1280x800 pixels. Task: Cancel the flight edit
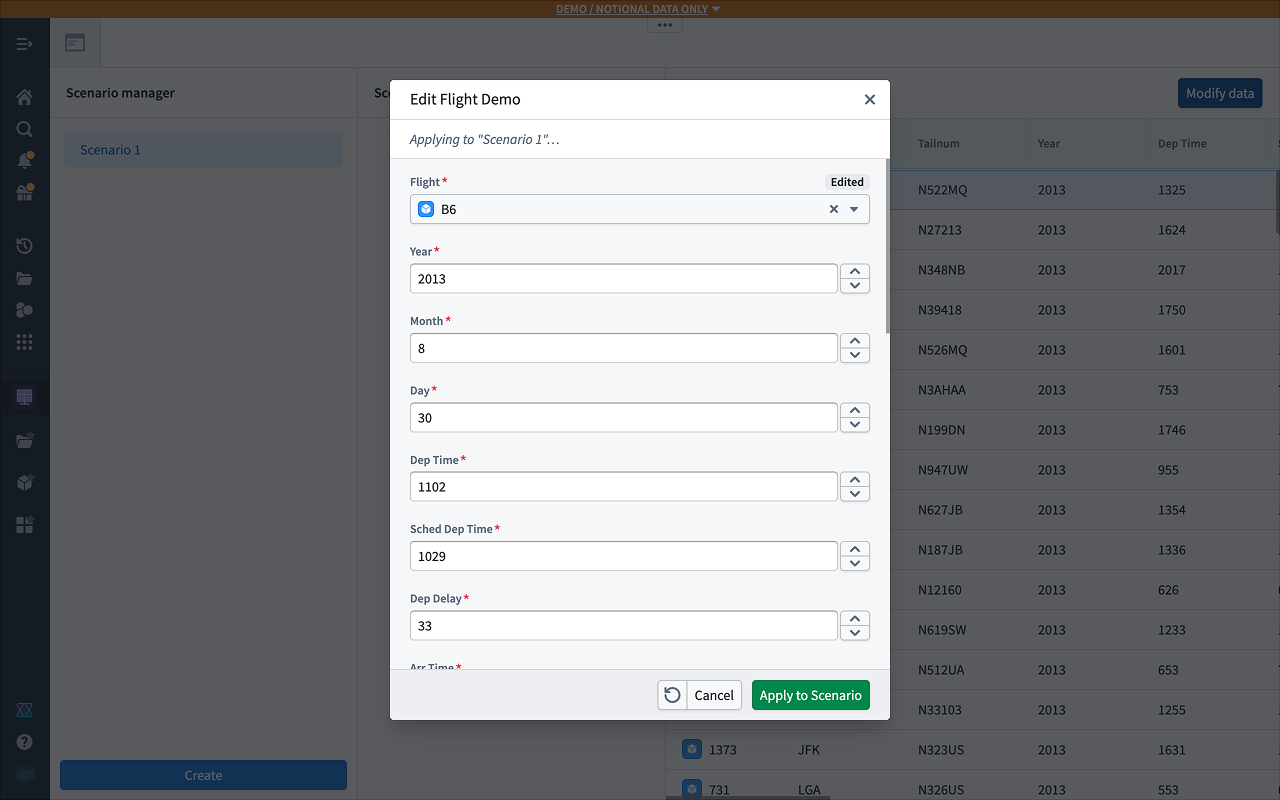coord(714,695)
